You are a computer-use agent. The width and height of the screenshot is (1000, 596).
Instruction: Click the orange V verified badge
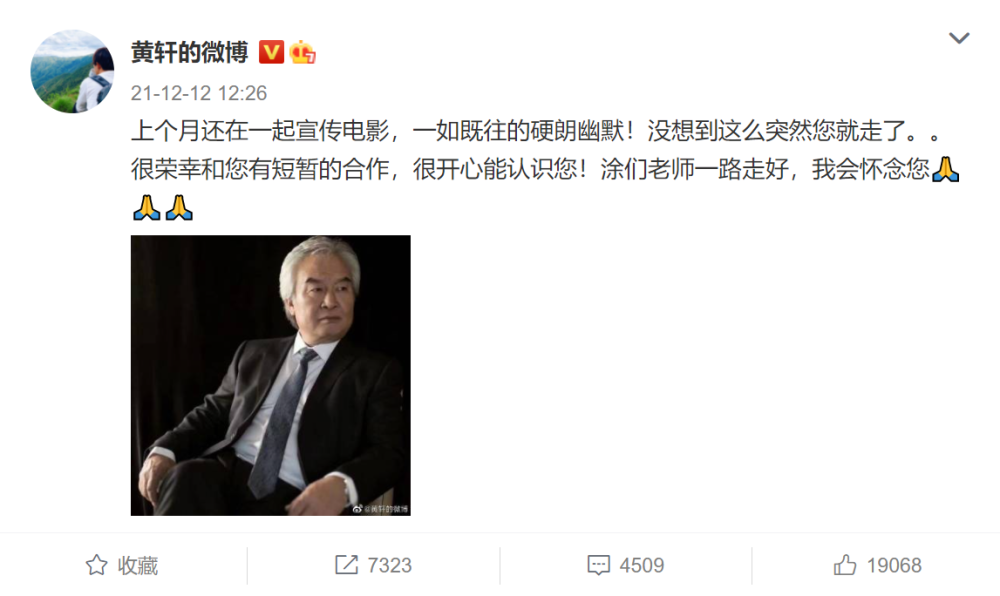[271, 52]
